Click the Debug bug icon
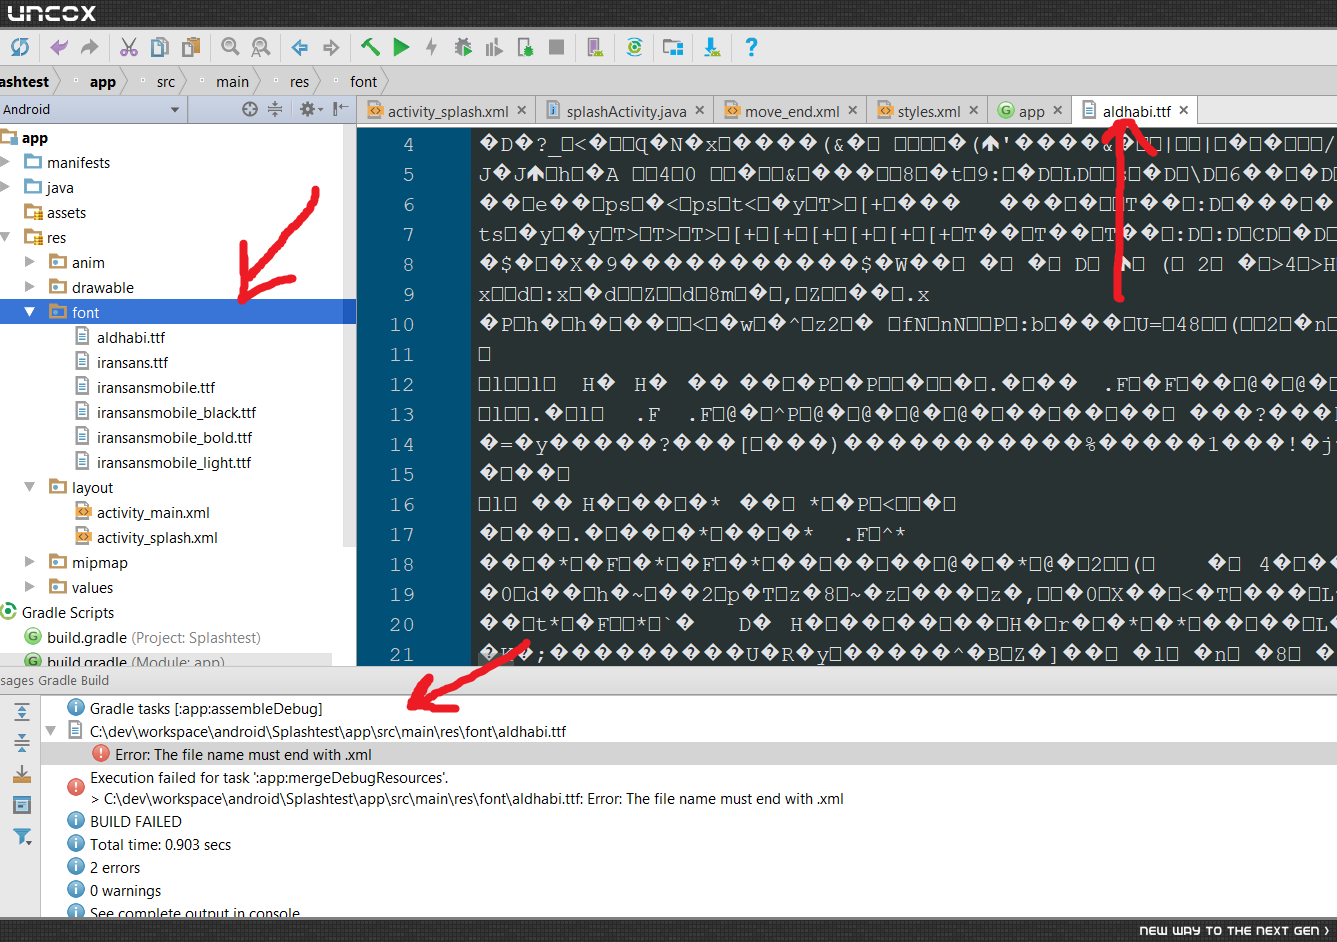 [463, 47]
